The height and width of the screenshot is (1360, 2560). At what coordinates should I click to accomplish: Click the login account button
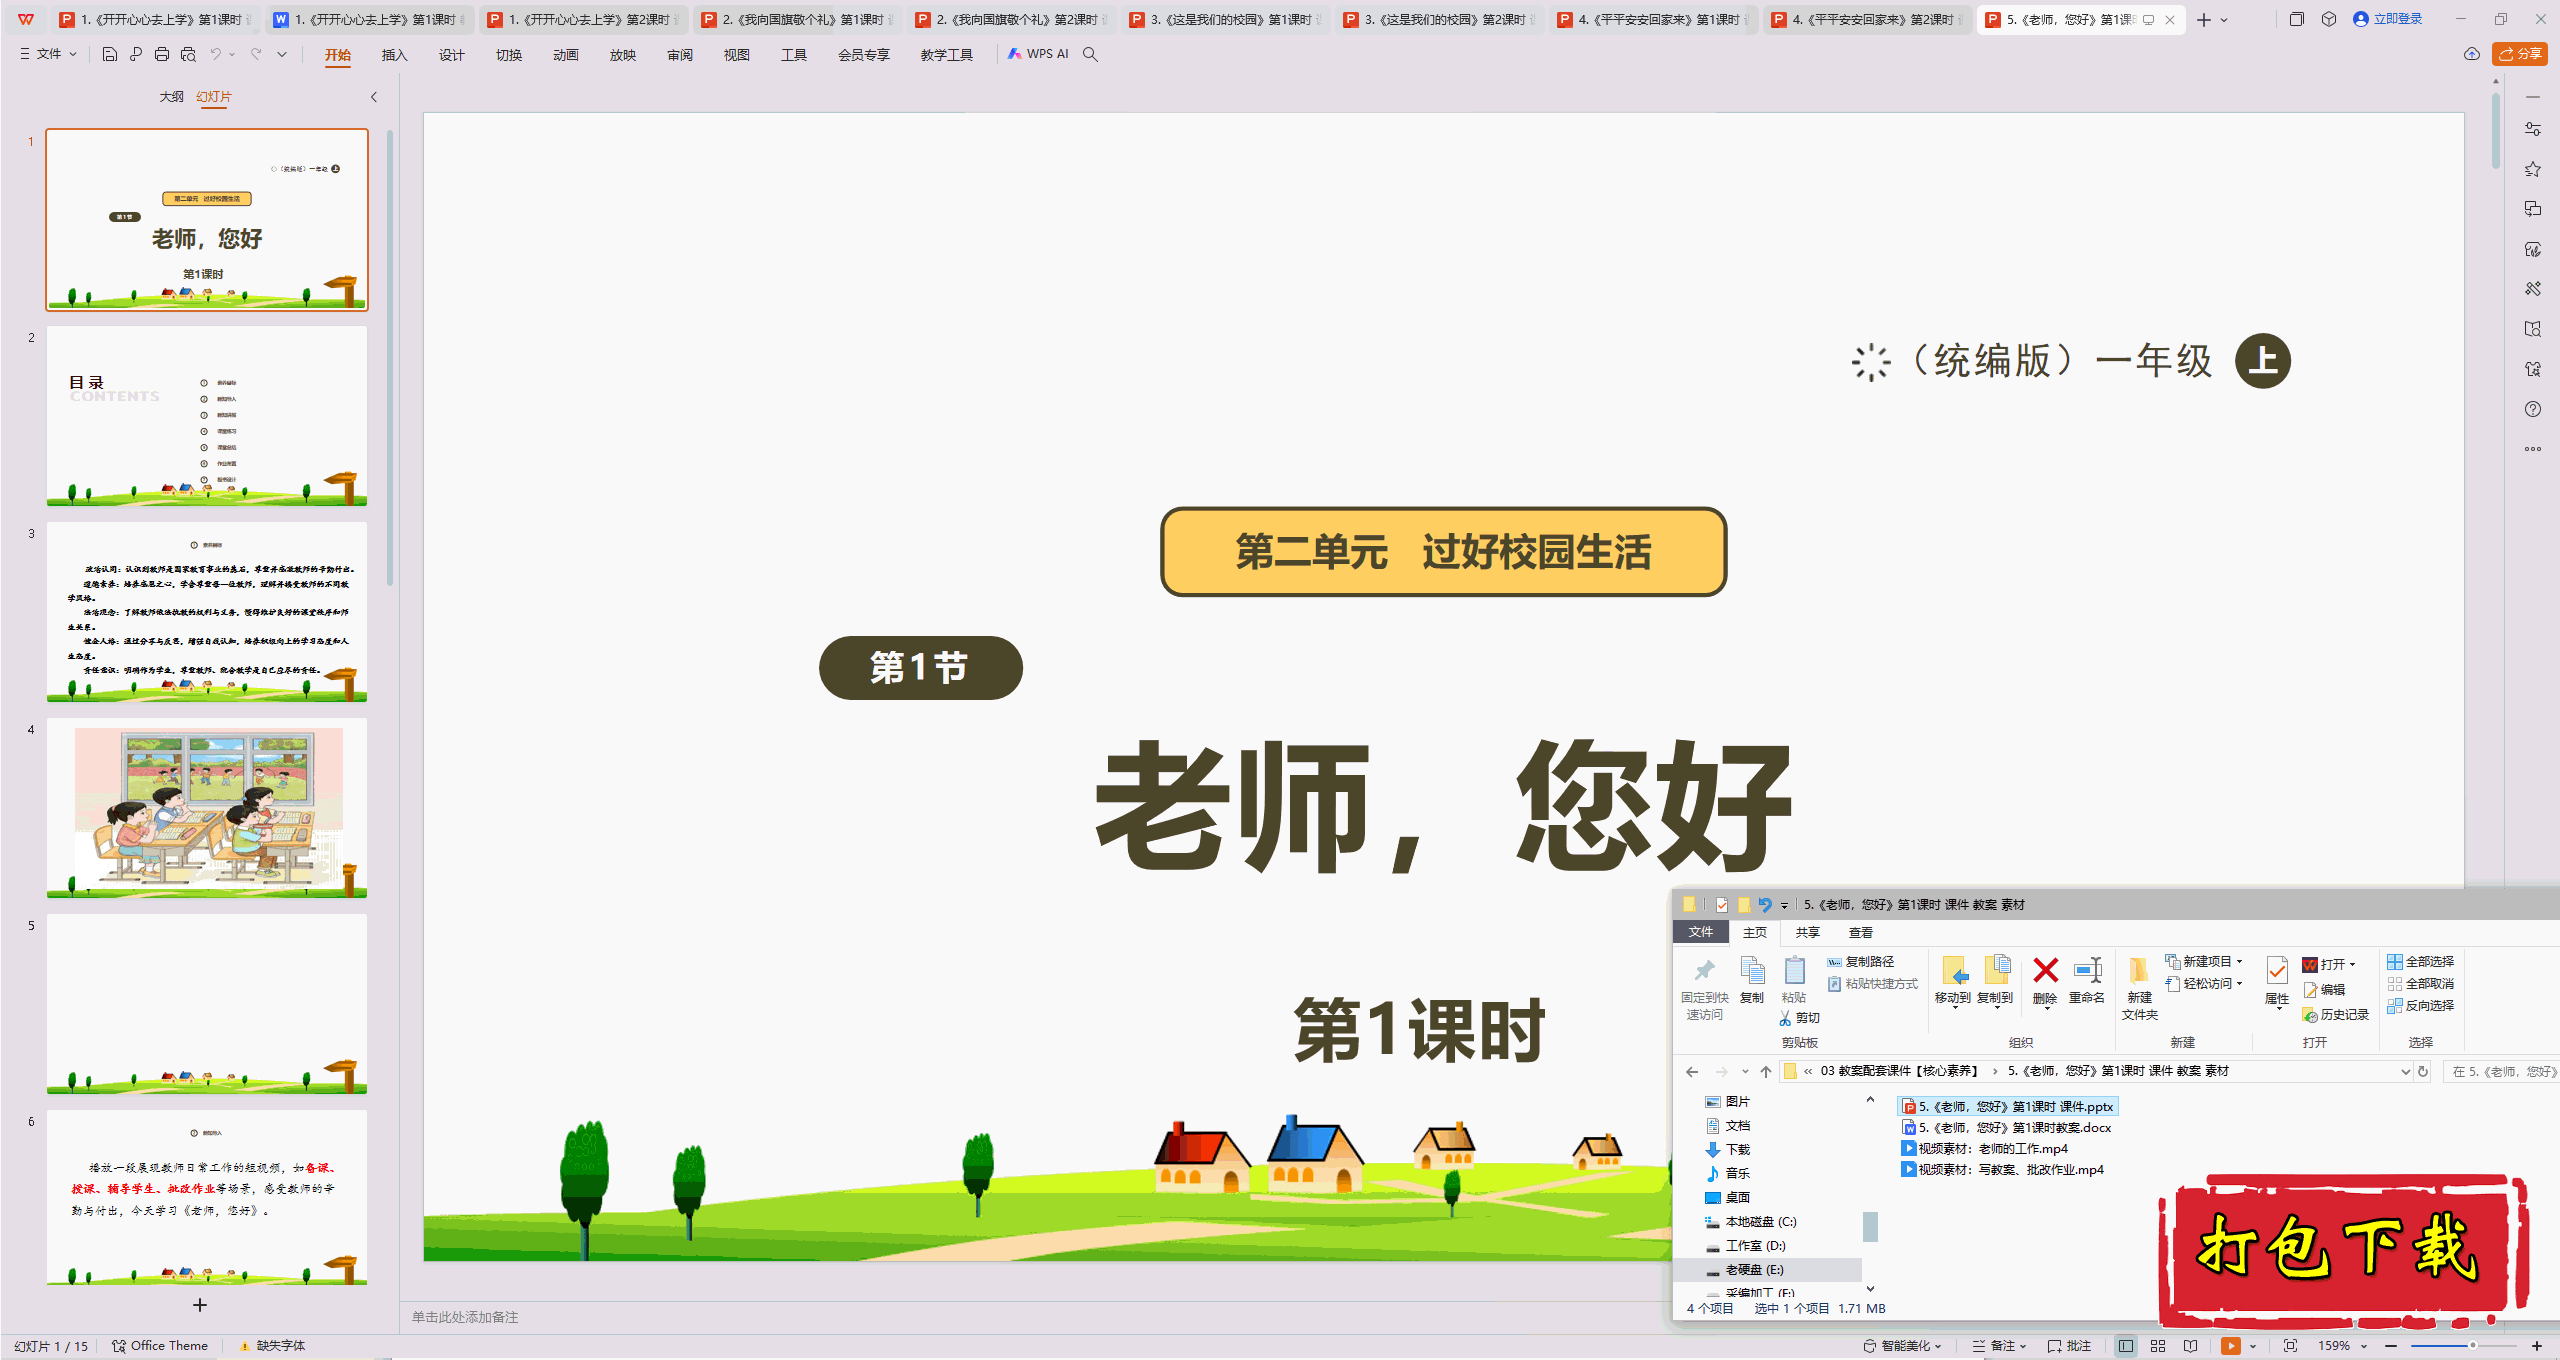[x=2387, y=19]
